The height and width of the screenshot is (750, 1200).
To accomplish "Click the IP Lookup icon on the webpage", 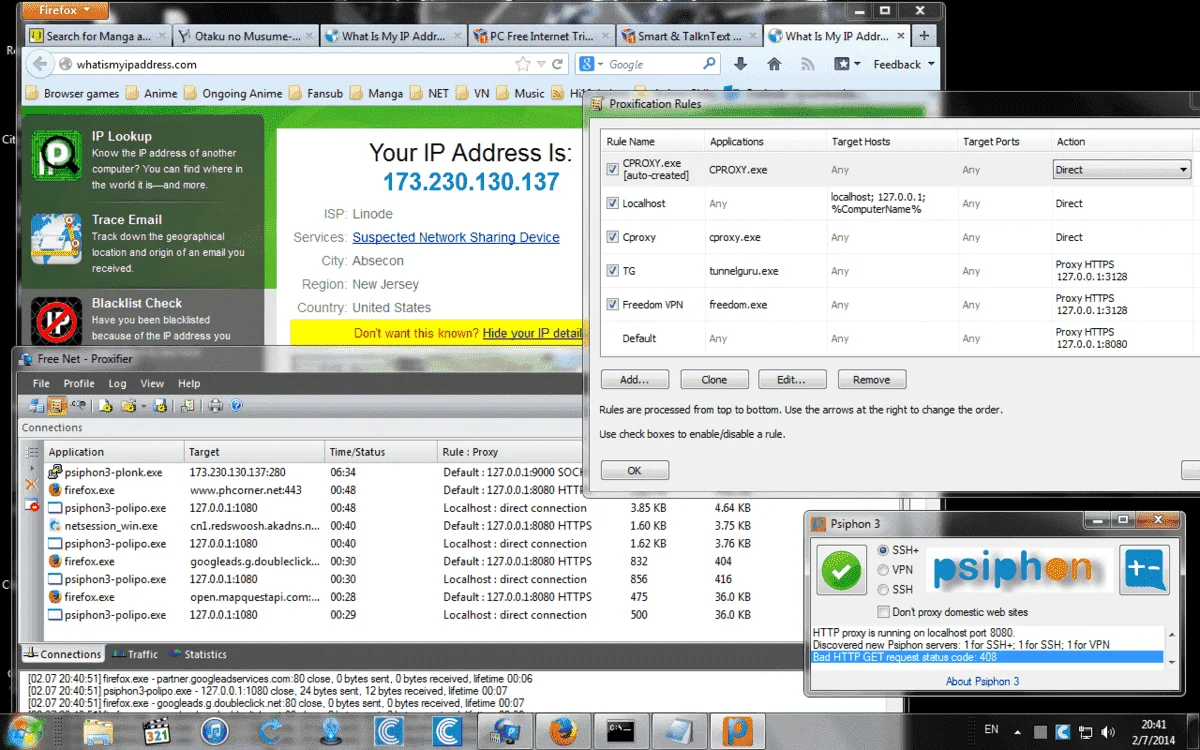I will pos(57,156).
